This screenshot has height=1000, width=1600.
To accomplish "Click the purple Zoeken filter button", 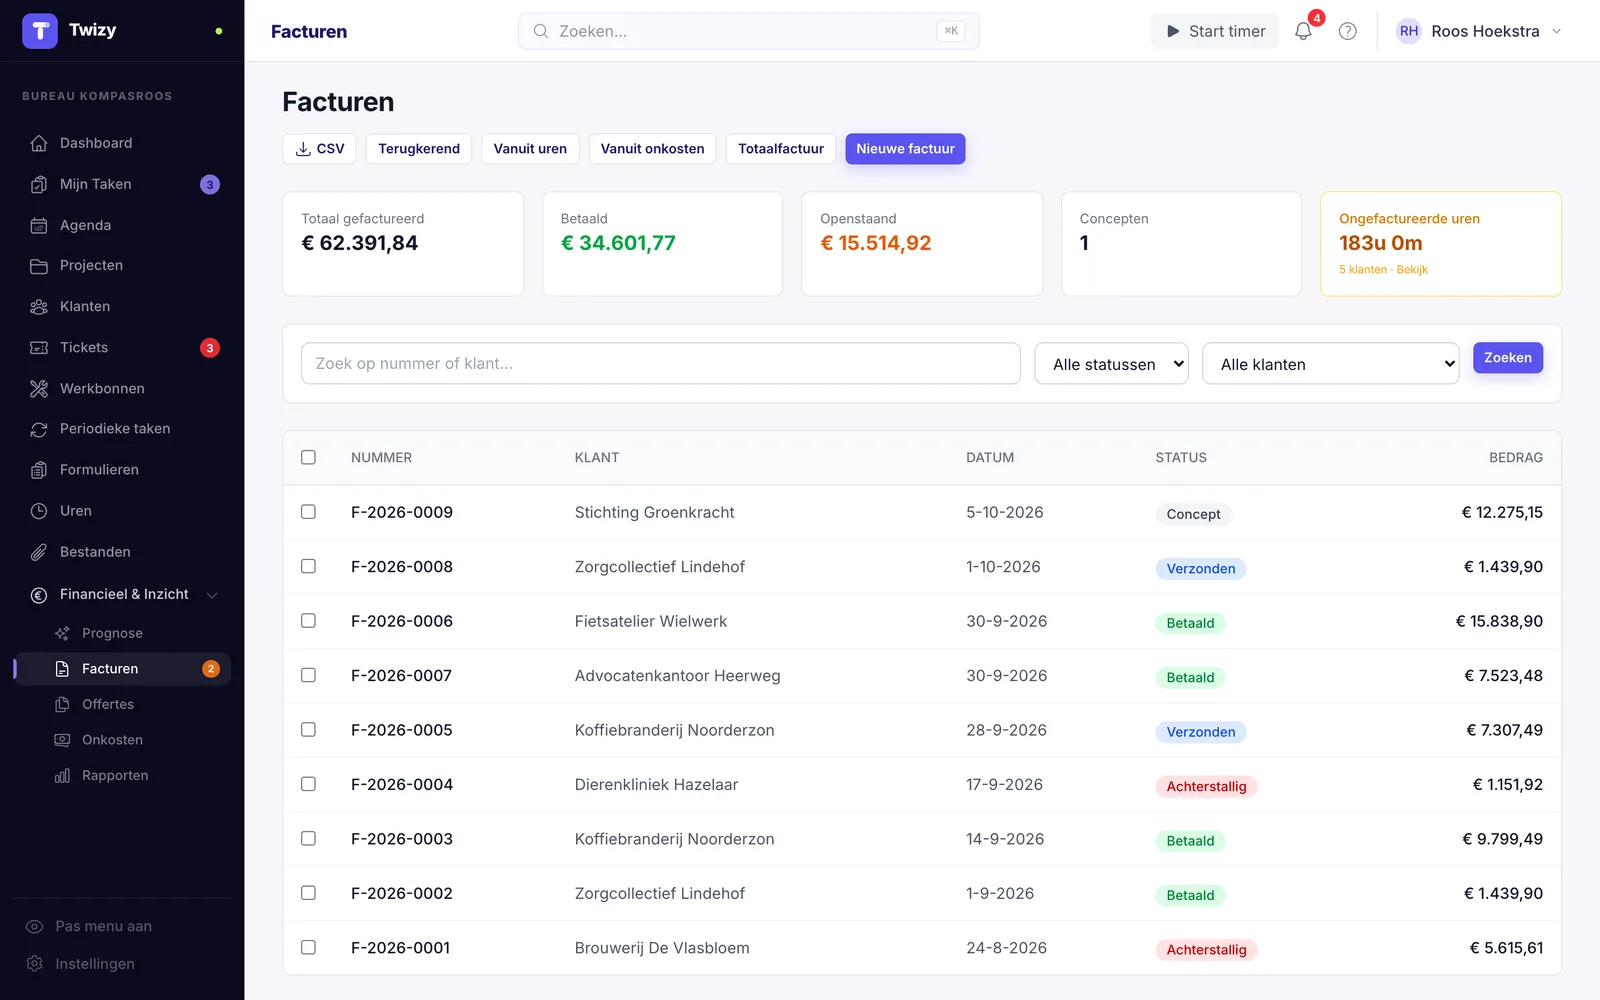I will 1508,358.
